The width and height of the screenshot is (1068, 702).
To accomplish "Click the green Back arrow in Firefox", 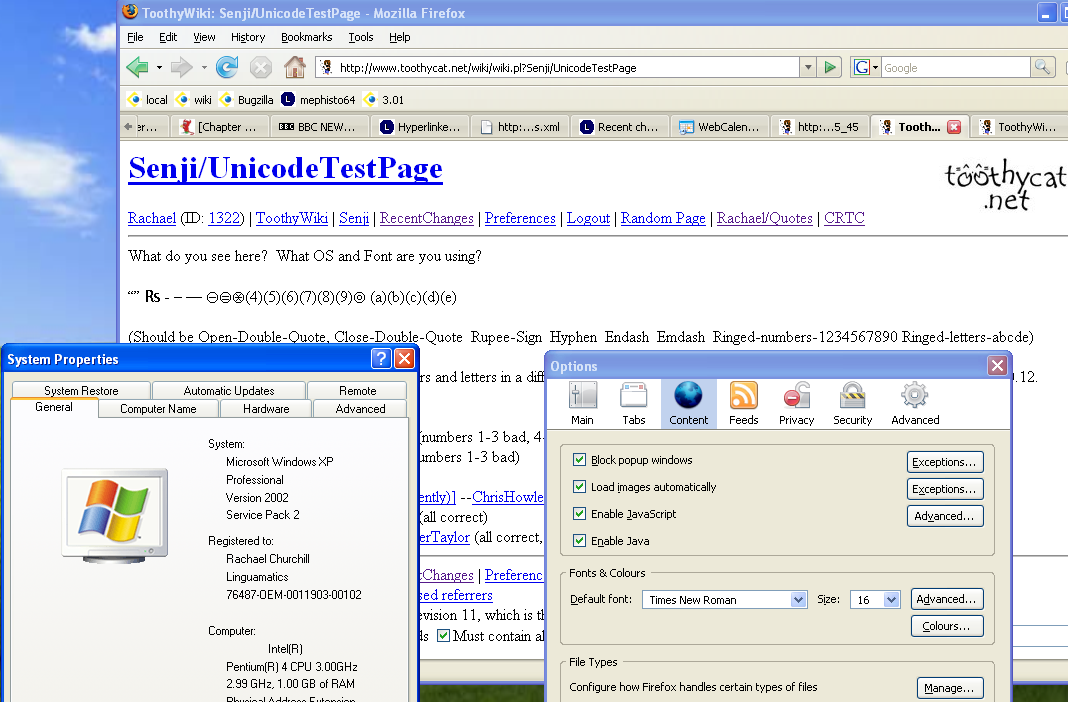I will (x=138, y=67).
